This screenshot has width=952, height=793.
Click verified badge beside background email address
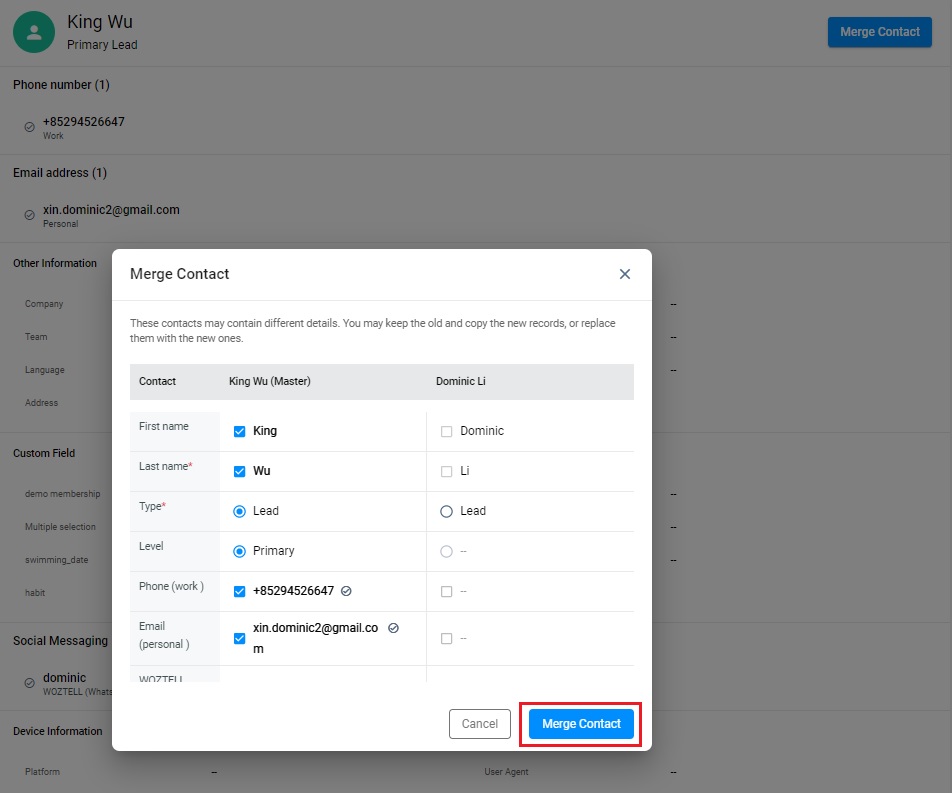[x=29, y=215]
